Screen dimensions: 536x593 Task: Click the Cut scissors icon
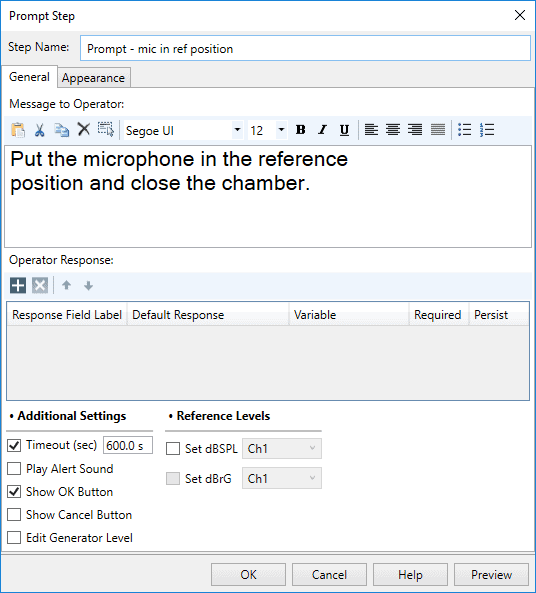39,130
